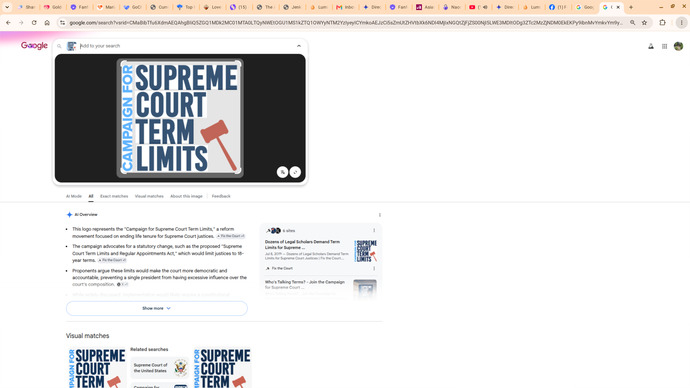Click the text select icon on the image
690x388 pixels.
[x=283, y=172]
